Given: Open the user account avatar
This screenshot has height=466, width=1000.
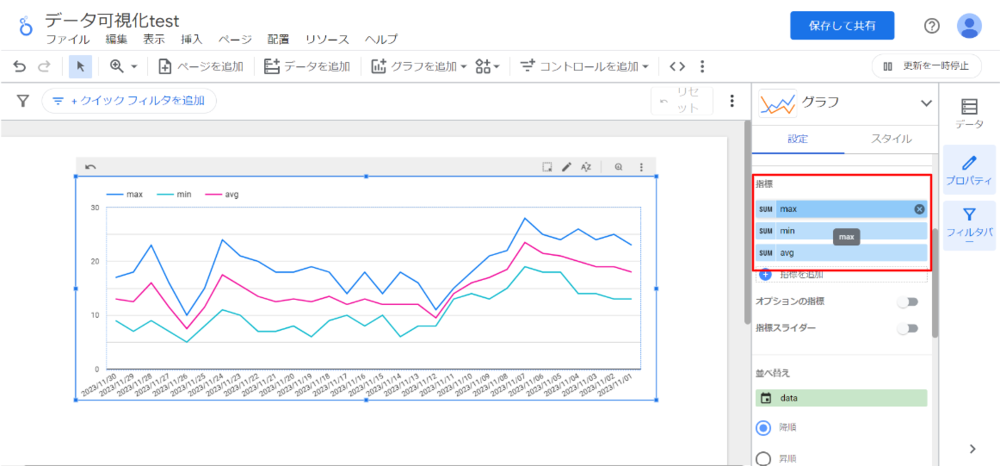Looking at the screenshot, I should (969, 25).
